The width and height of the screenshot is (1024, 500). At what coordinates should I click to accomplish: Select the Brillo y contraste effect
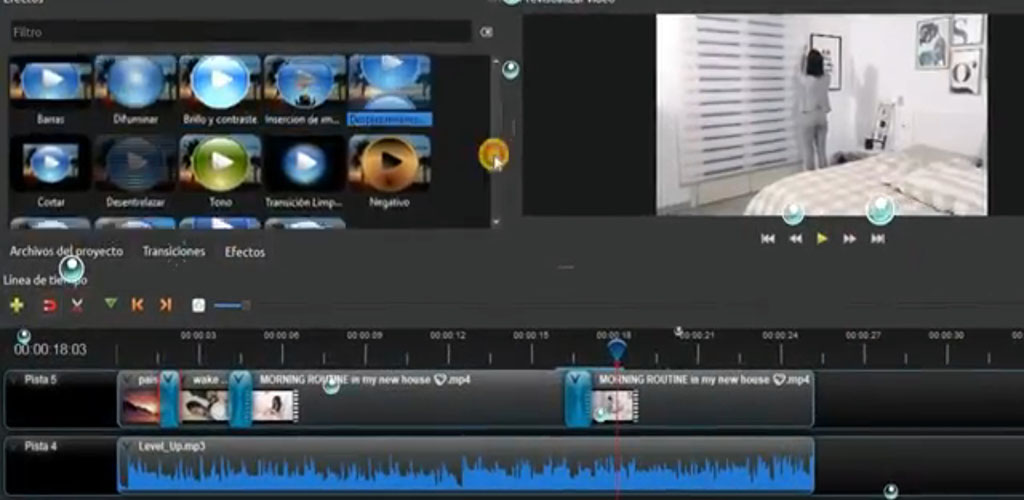pyautogui.click(x=220, y=90)
